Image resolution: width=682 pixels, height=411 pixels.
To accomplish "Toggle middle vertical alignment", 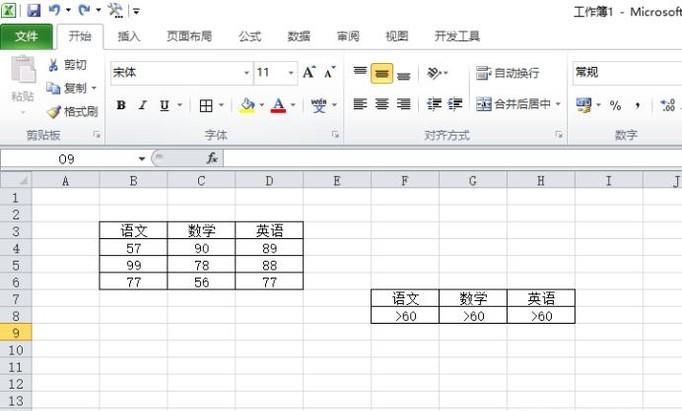I will [x=382, y=73].
